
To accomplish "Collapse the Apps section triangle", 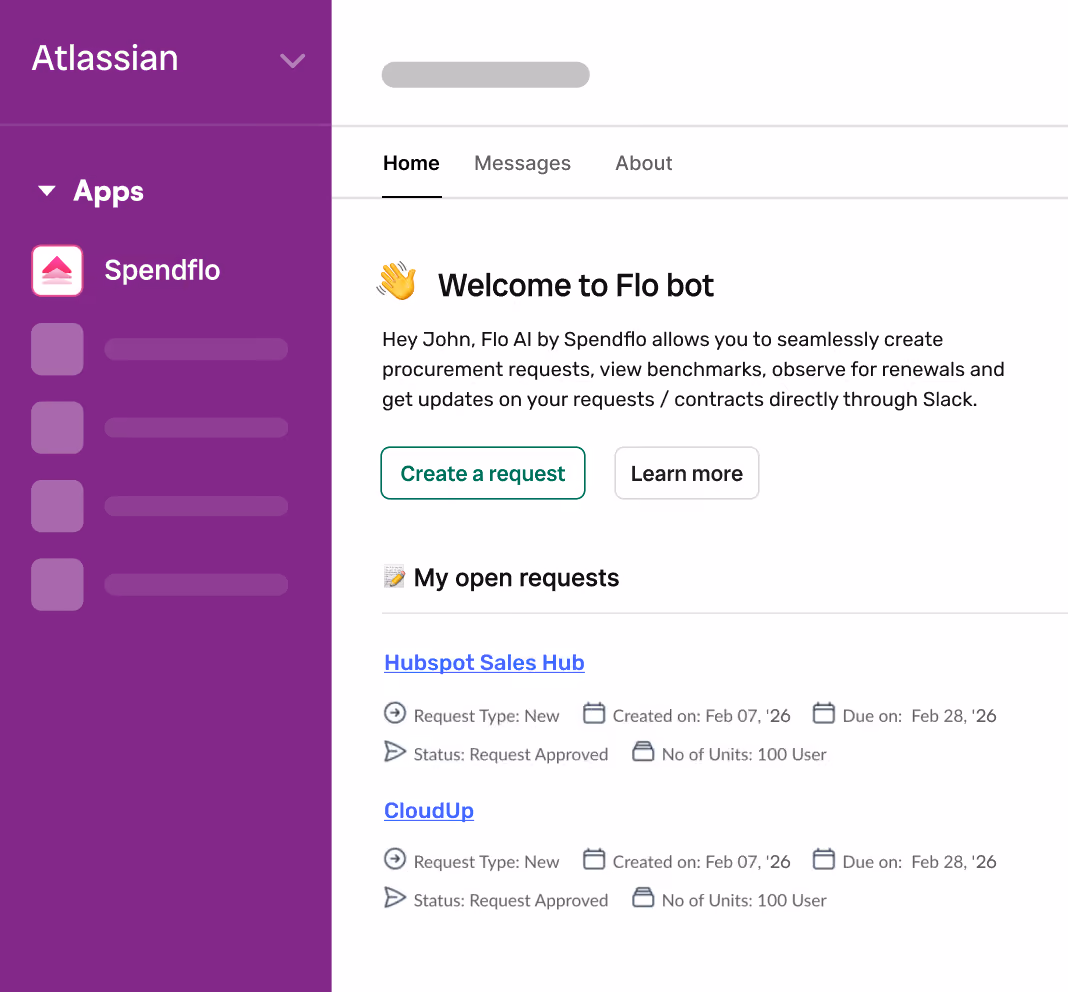I will coord(46,191).
